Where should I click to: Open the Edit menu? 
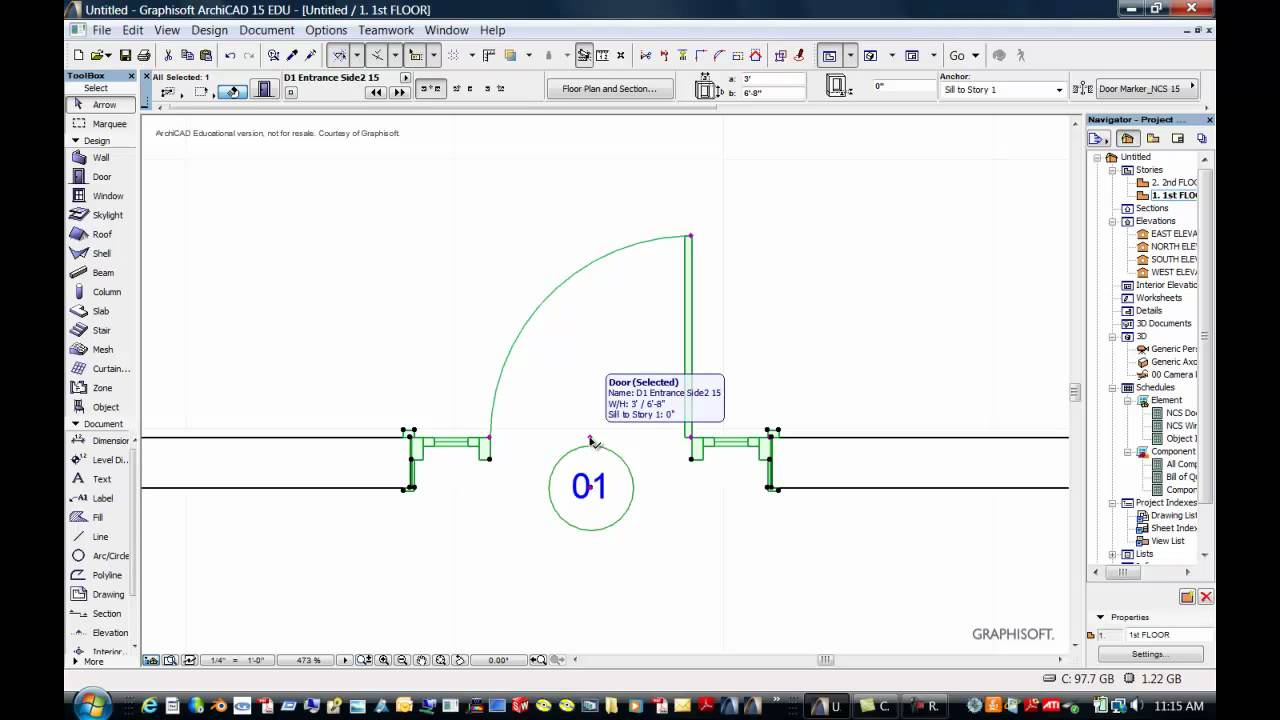133,30
